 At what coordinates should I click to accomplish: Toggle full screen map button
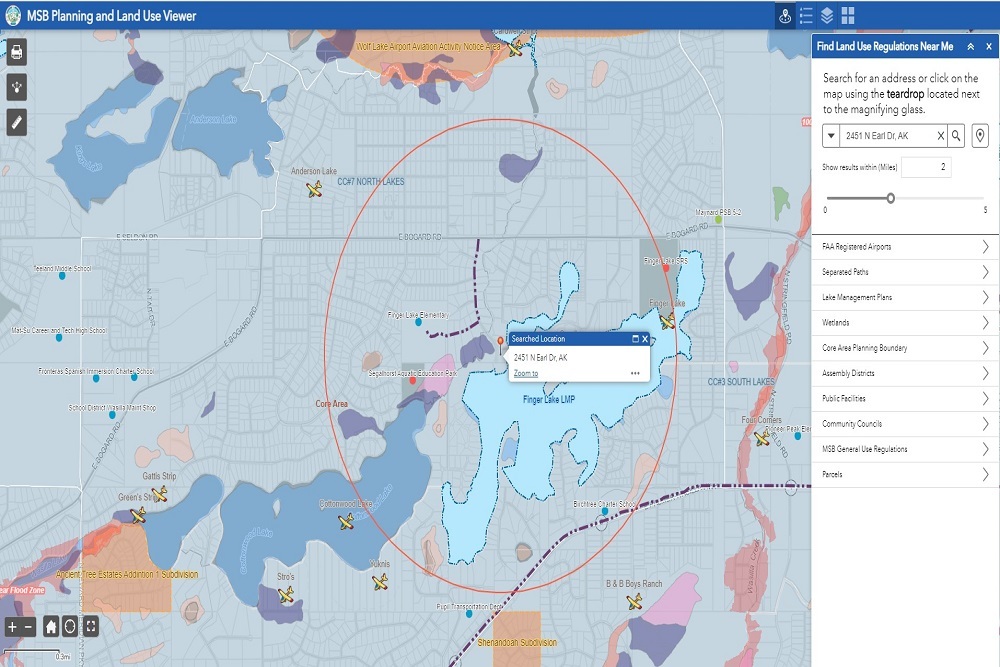tap(91, 627)
